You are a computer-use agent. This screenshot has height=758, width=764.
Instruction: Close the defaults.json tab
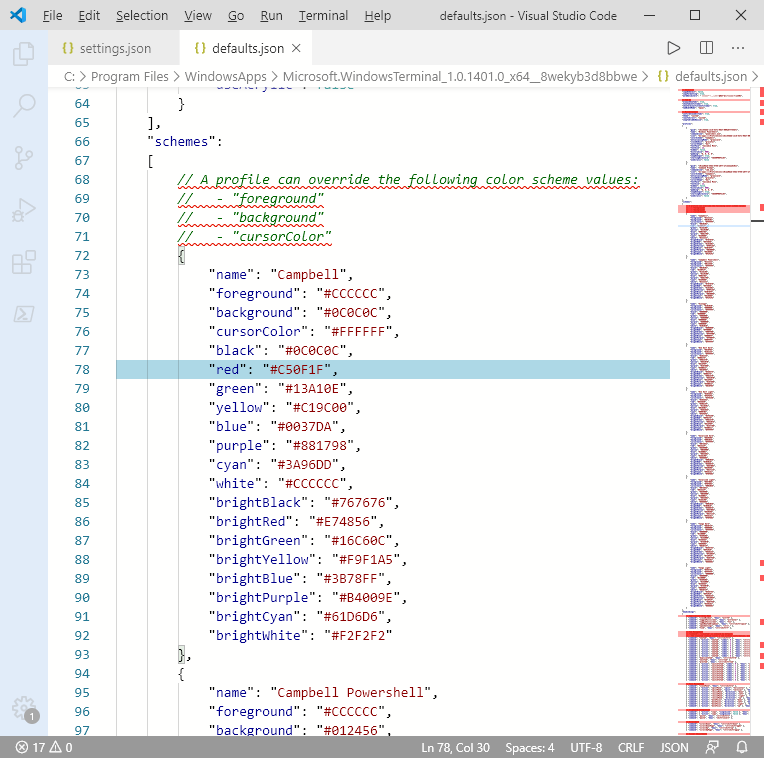coord(297,48)
